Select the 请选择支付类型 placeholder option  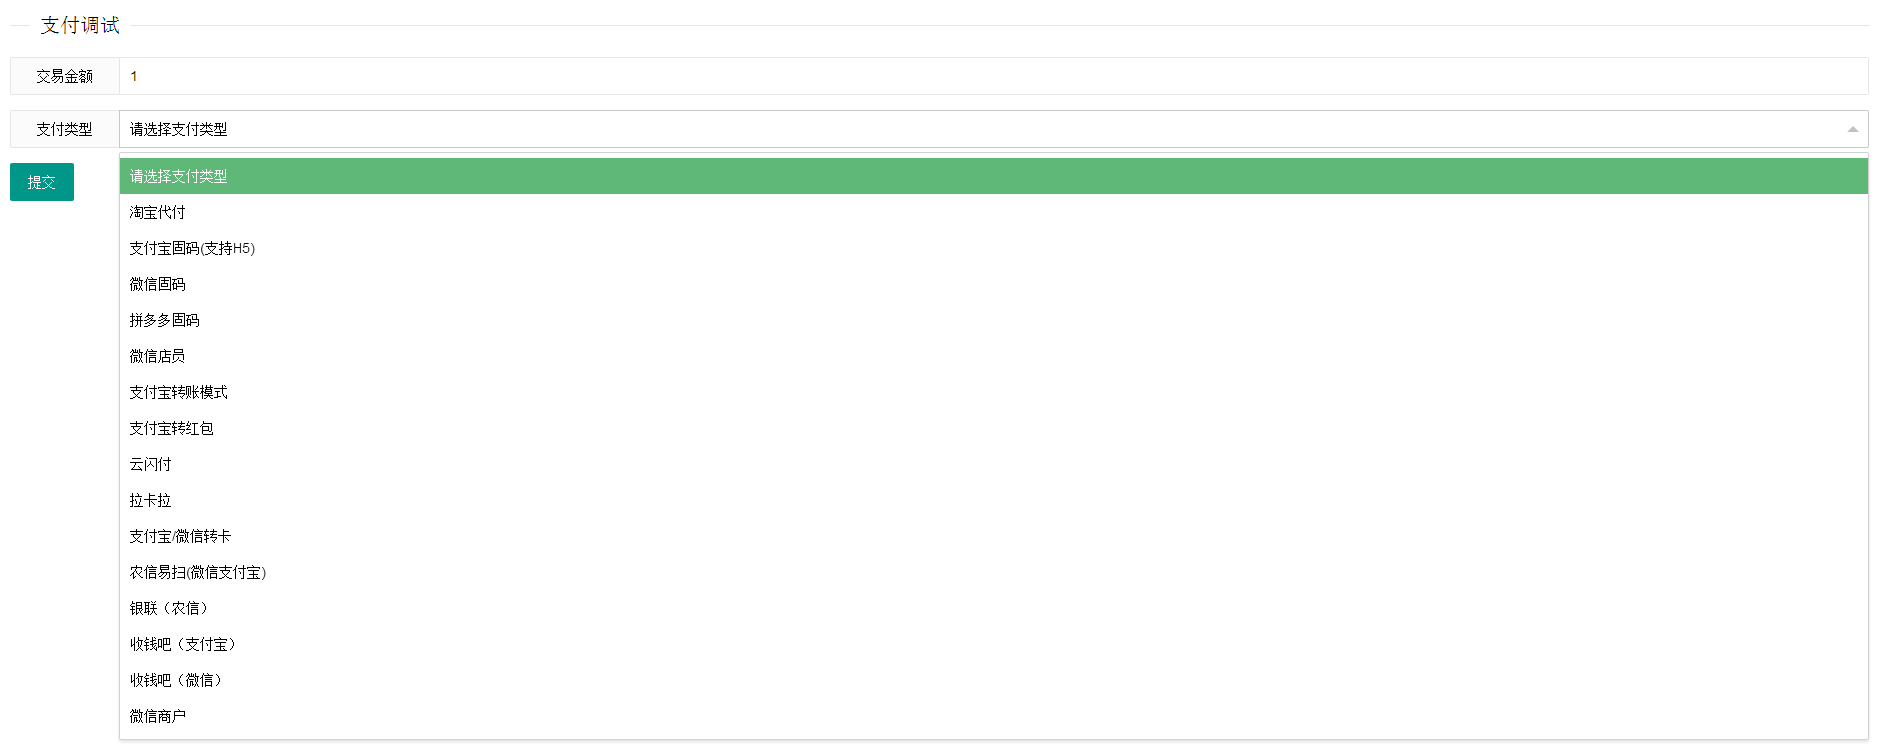(x=179, y=176)
